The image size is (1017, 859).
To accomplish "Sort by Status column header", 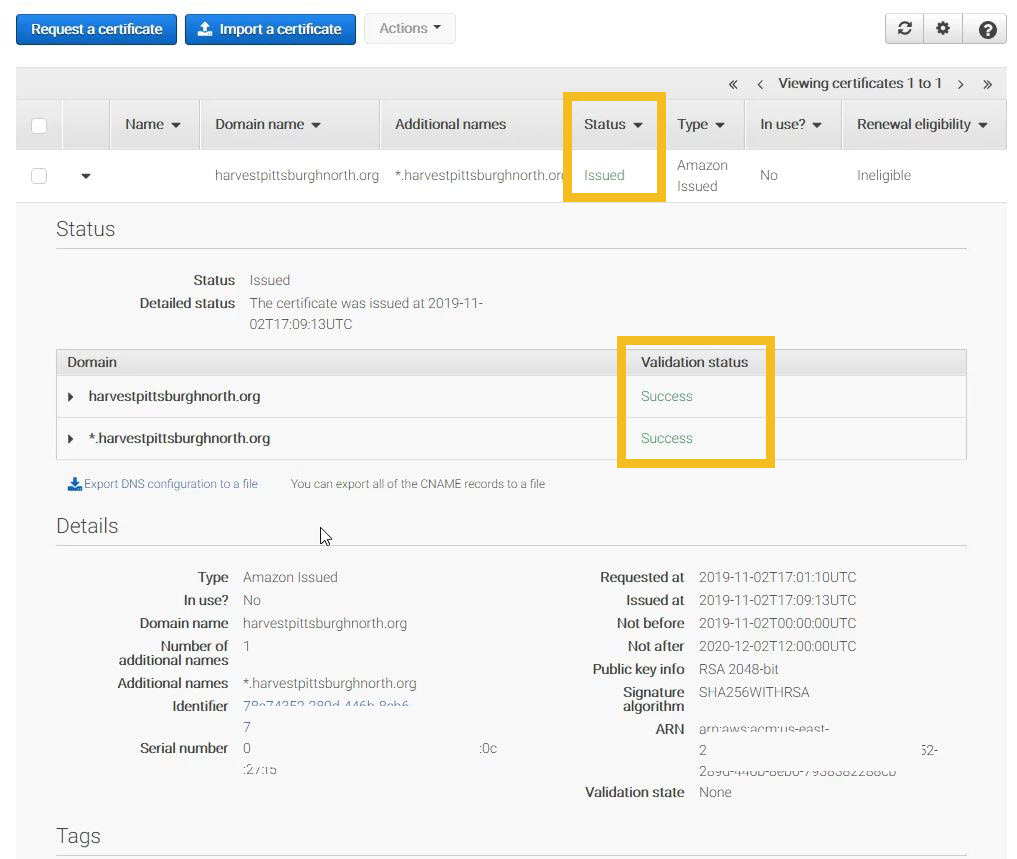I will tap(613, 125).
